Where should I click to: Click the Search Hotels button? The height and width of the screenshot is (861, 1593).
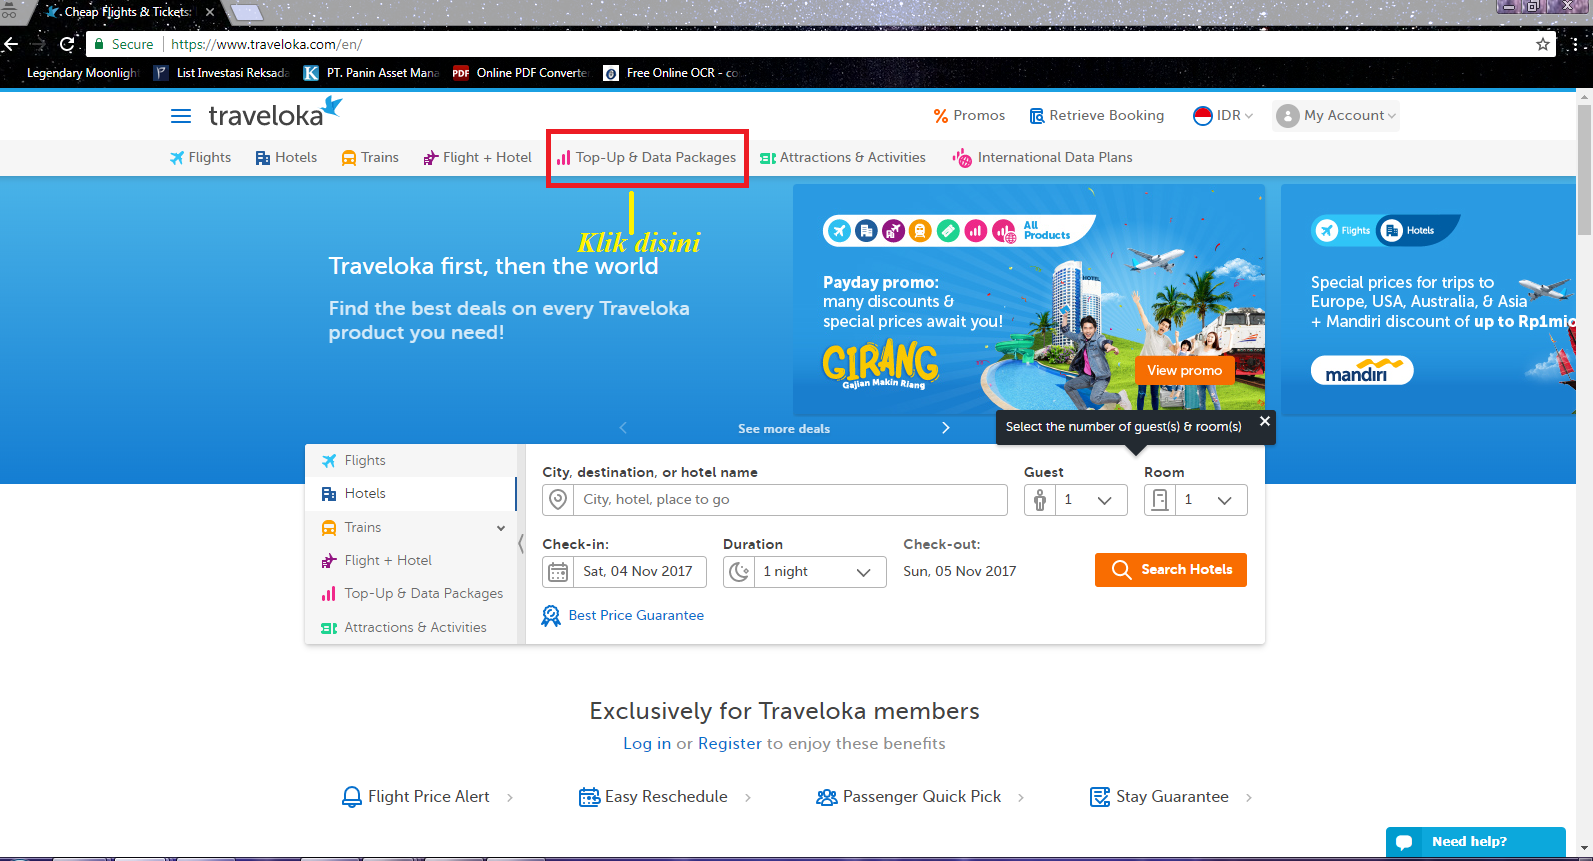(x=1171, y=570)
